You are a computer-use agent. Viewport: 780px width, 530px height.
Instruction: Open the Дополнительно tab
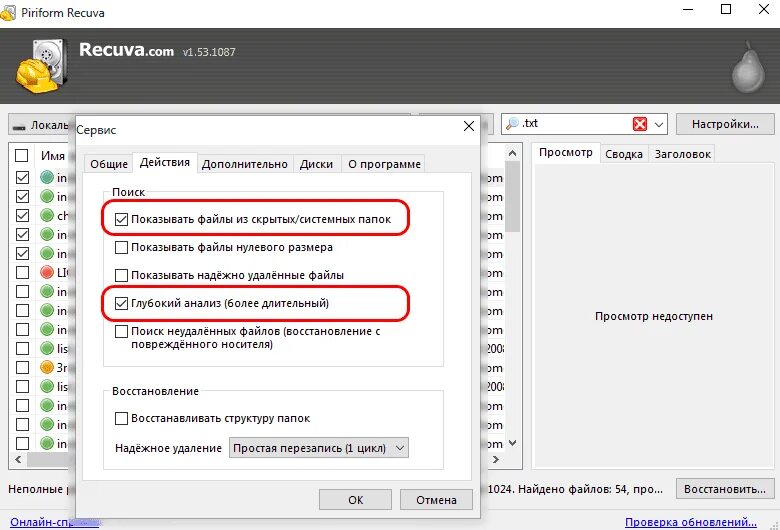(x=245, y=164)
